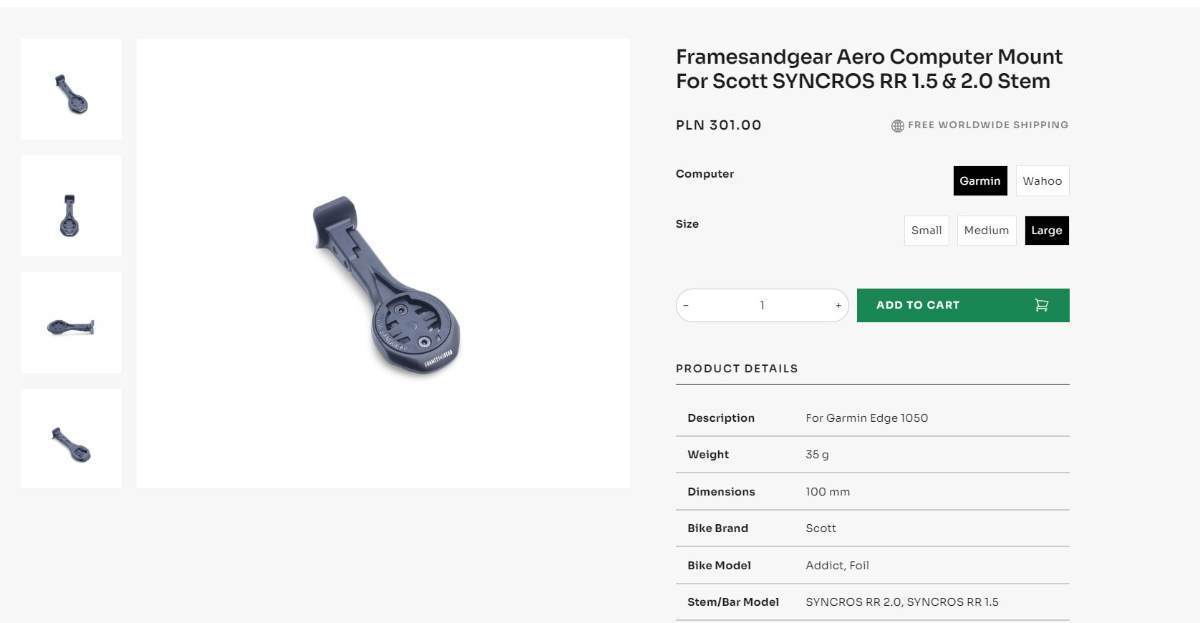
Task: Click the globe icon beside free shipping
Action: 897,126
